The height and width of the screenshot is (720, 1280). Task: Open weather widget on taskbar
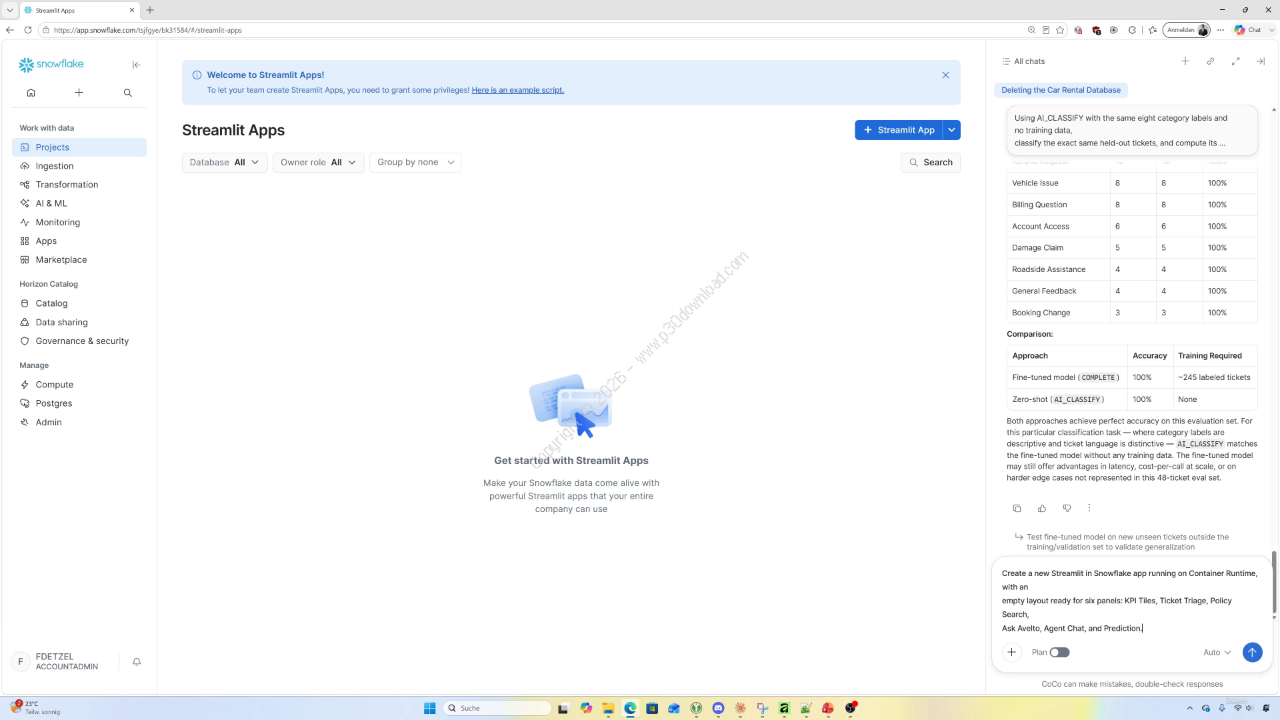36,708
